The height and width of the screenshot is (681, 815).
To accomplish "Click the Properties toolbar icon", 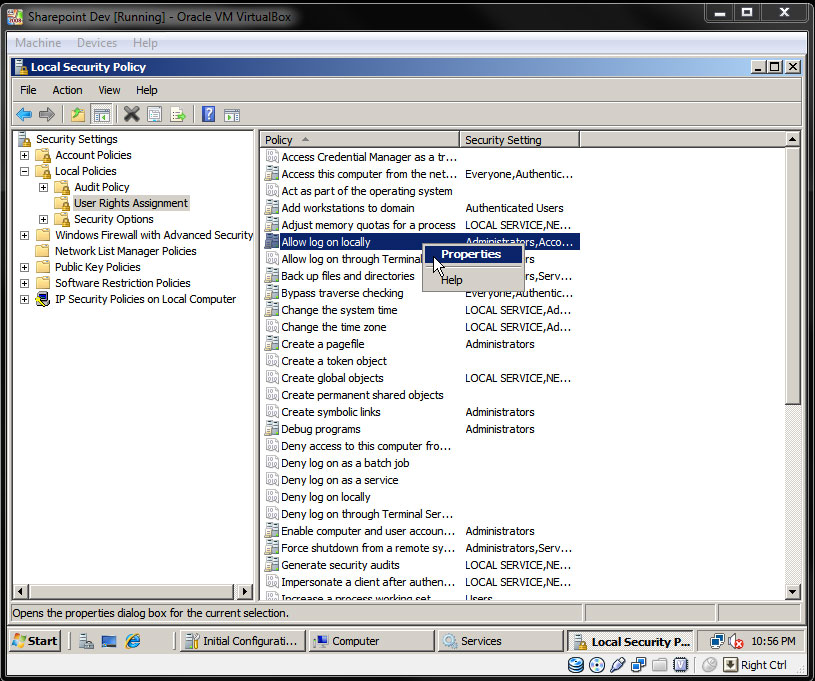I will pyautogui.click(x=154, y=114).
